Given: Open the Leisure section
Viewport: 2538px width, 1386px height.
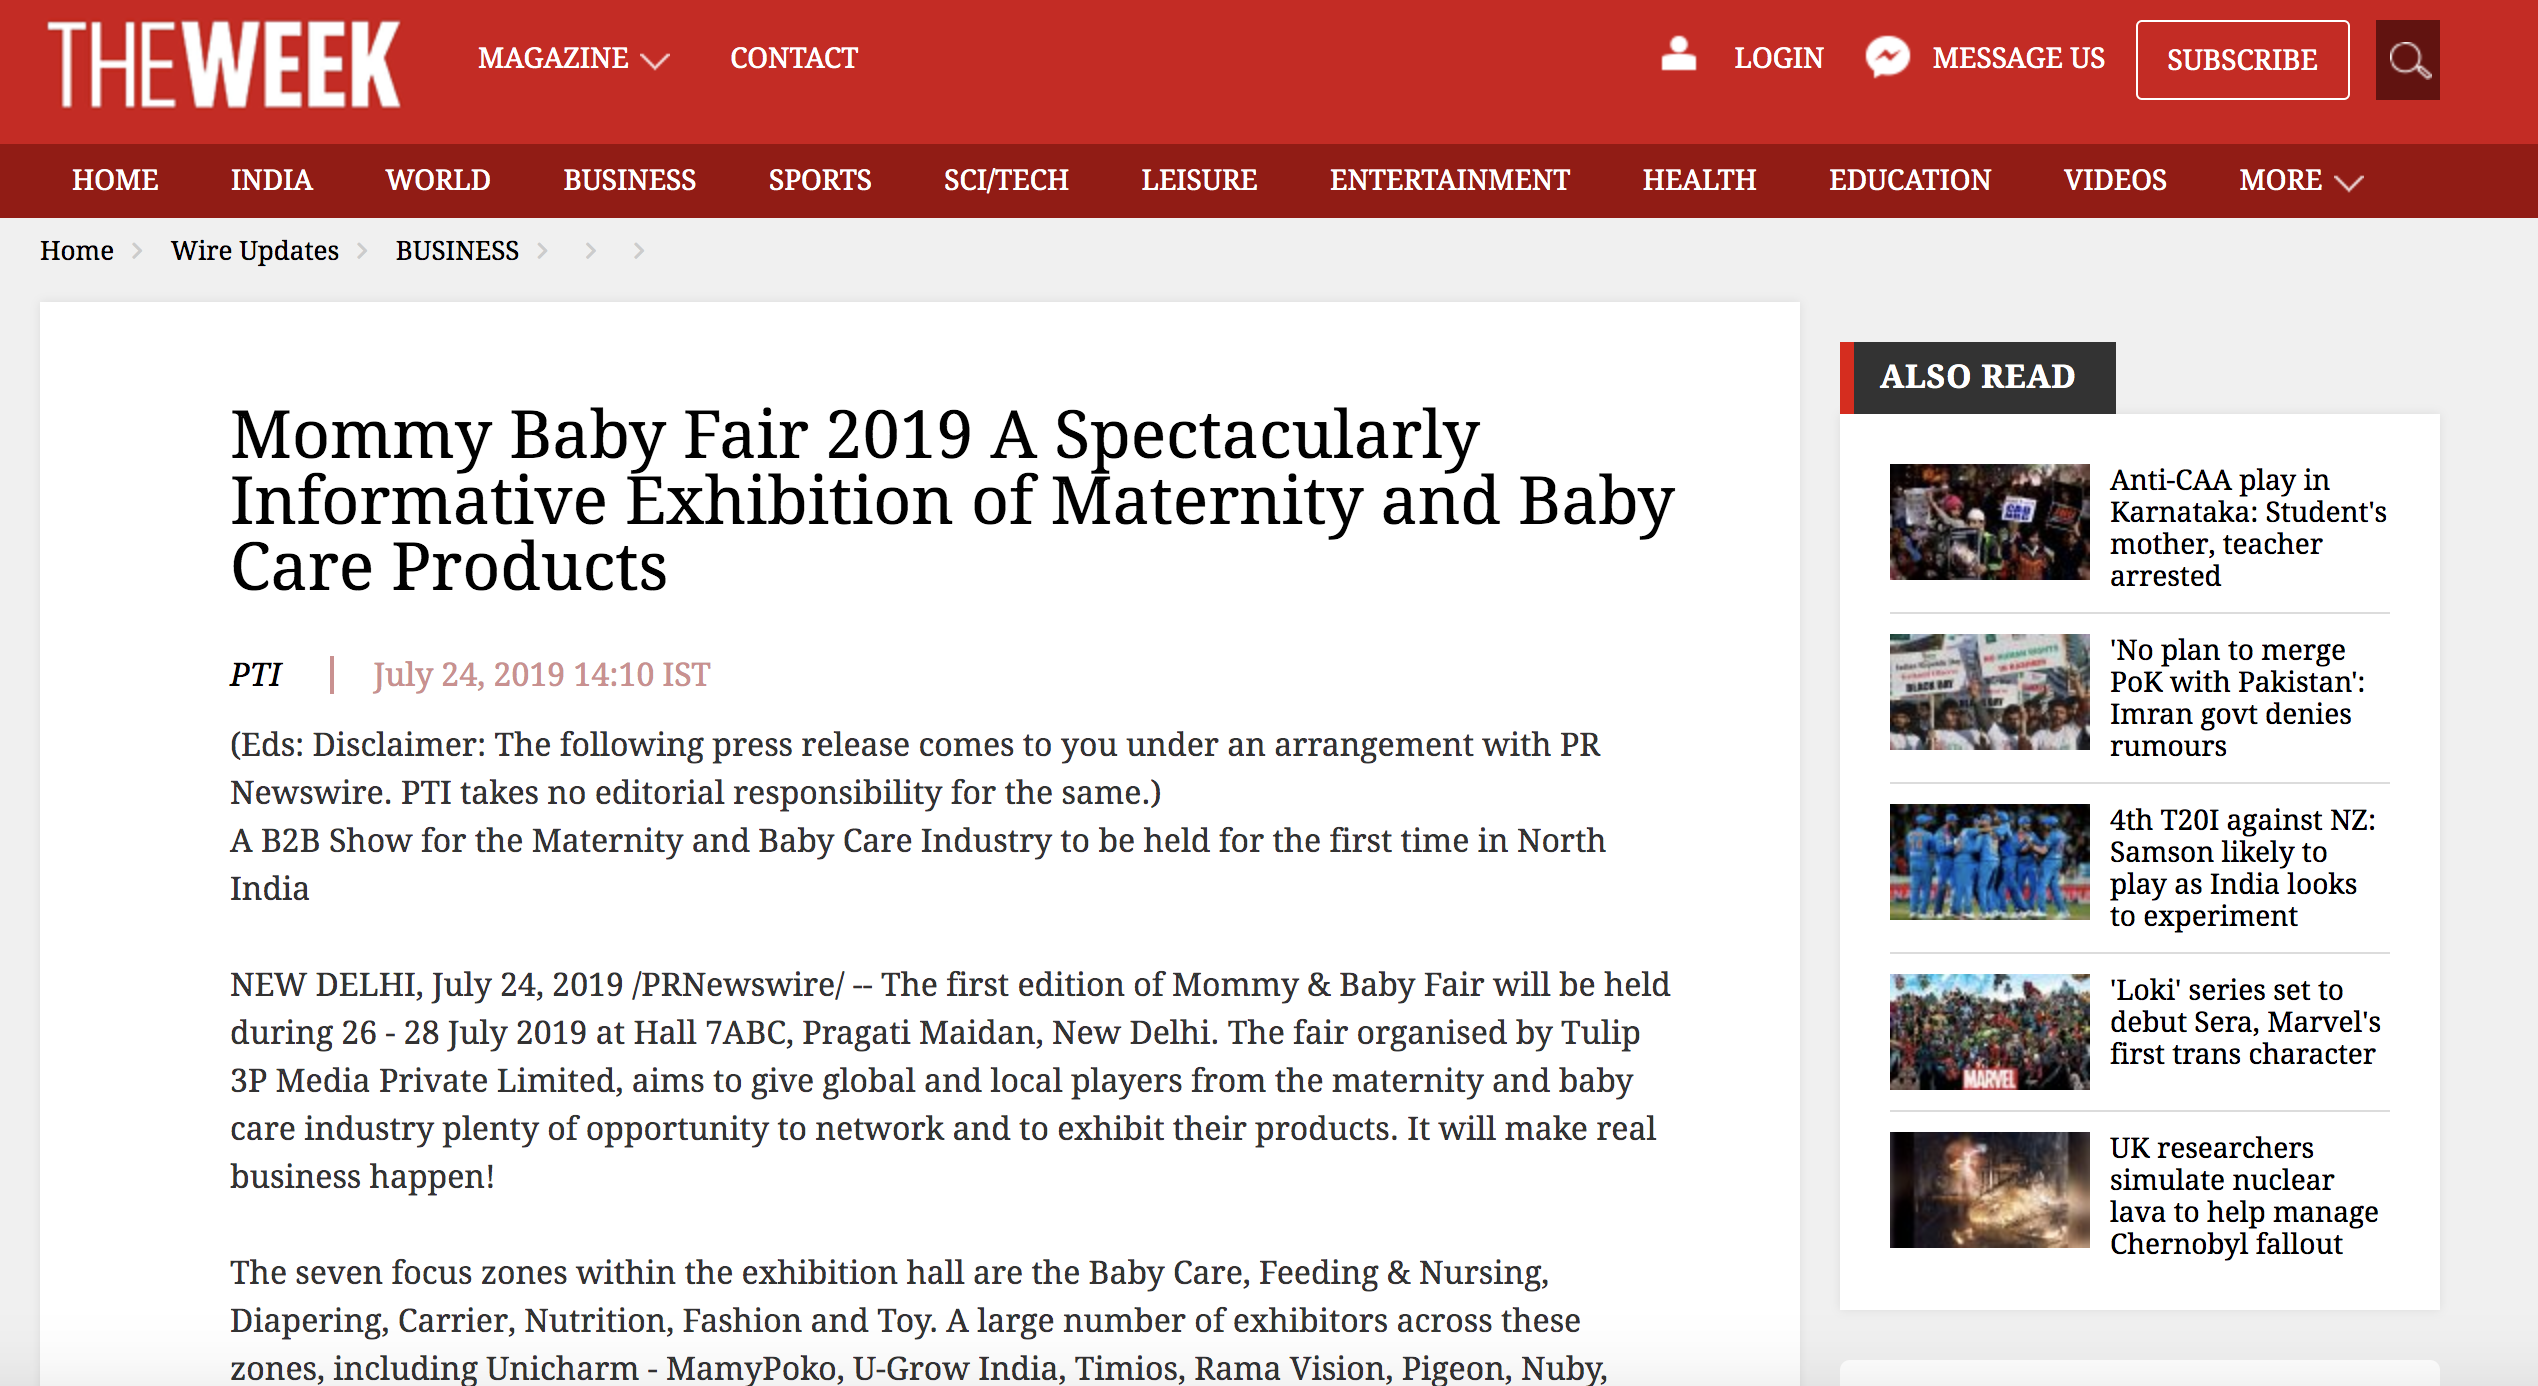Looking at the screenshot, I should click(x=1199, y=180).
